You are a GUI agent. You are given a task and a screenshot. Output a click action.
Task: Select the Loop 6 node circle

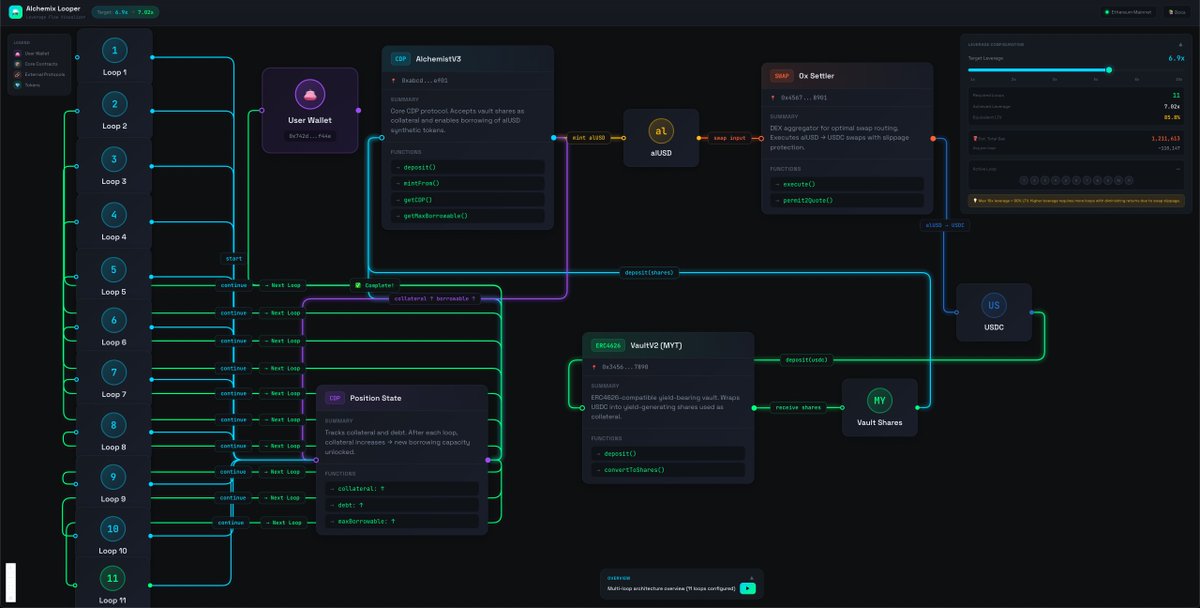tap(114, 321)
